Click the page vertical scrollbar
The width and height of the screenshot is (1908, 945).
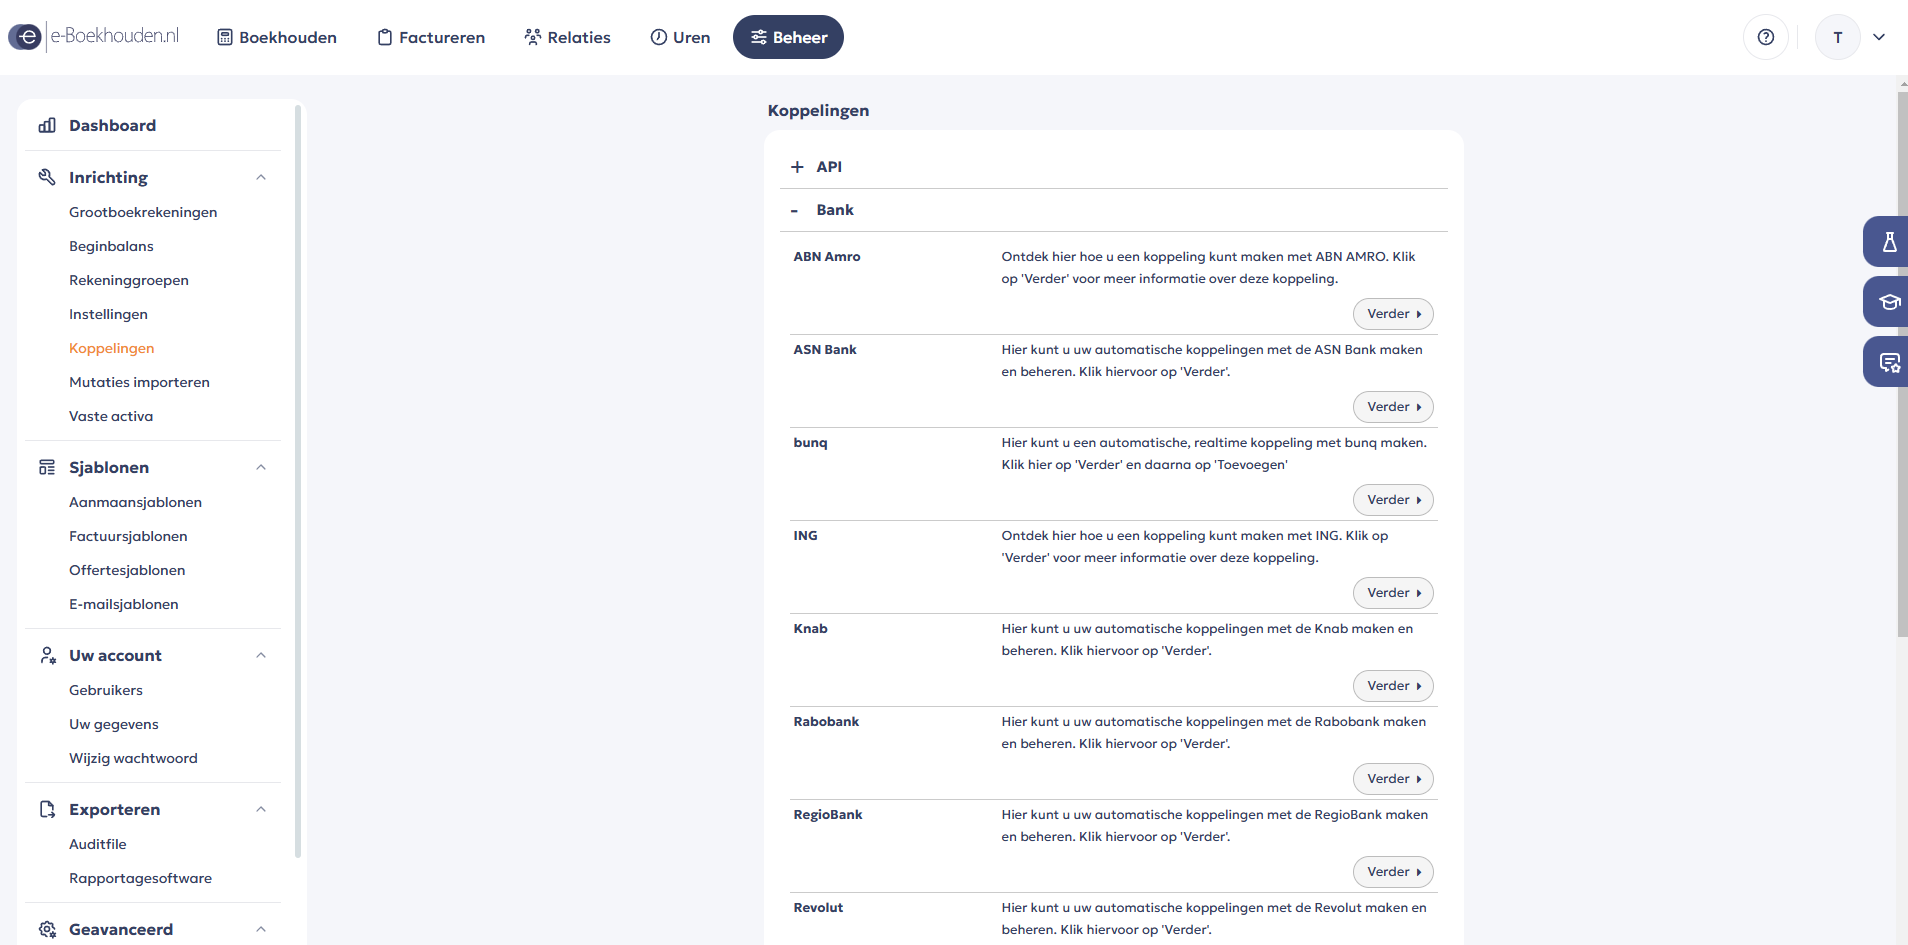pyautogui.click(x=1902, y=364)
